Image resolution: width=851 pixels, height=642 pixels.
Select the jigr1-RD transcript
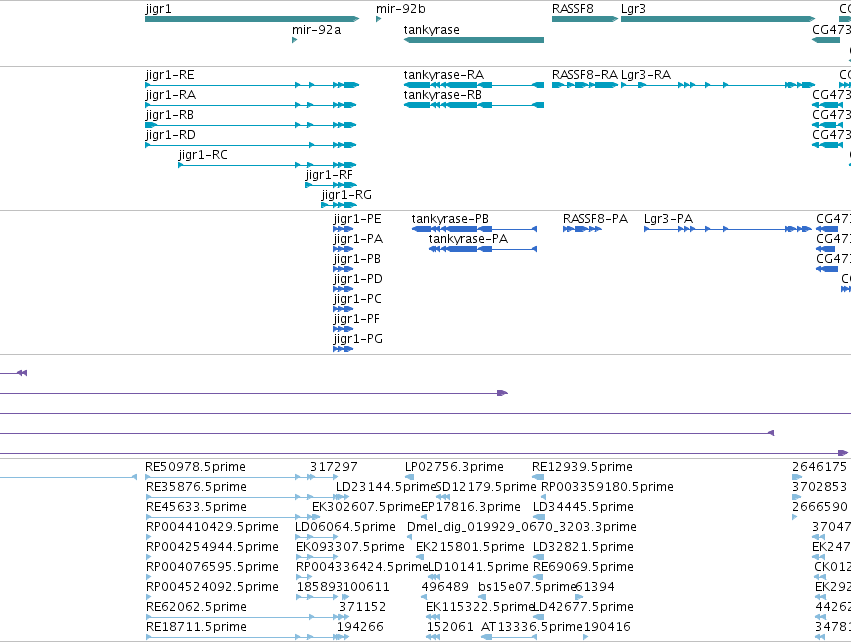click(x=251, y=145)
